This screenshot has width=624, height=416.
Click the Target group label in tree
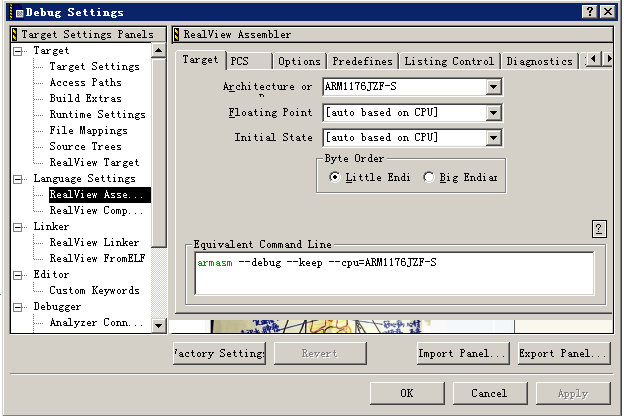pos(51,51)
